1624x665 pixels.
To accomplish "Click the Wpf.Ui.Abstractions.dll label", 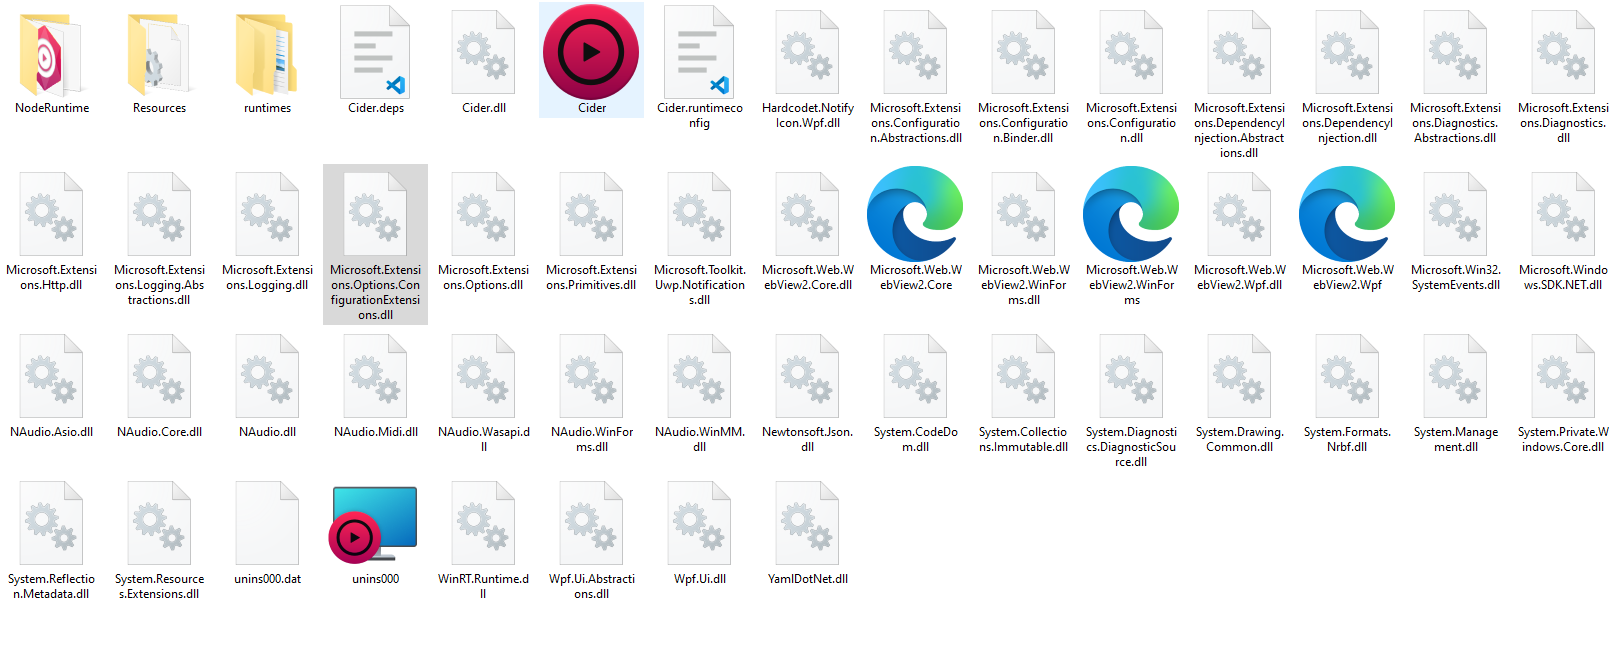I will click(591, 586).
